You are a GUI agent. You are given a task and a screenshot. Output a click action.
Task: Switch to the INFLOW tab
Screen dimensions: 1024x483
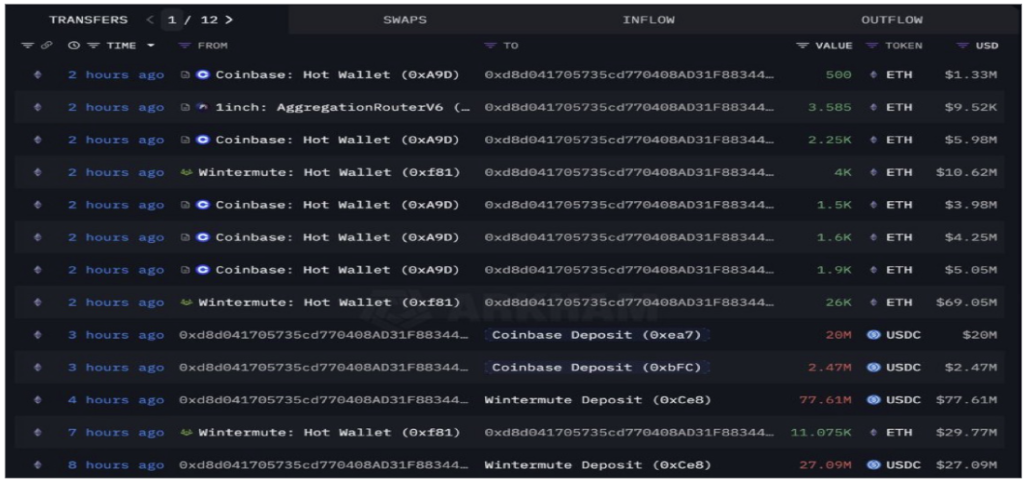tap(648, 20)
